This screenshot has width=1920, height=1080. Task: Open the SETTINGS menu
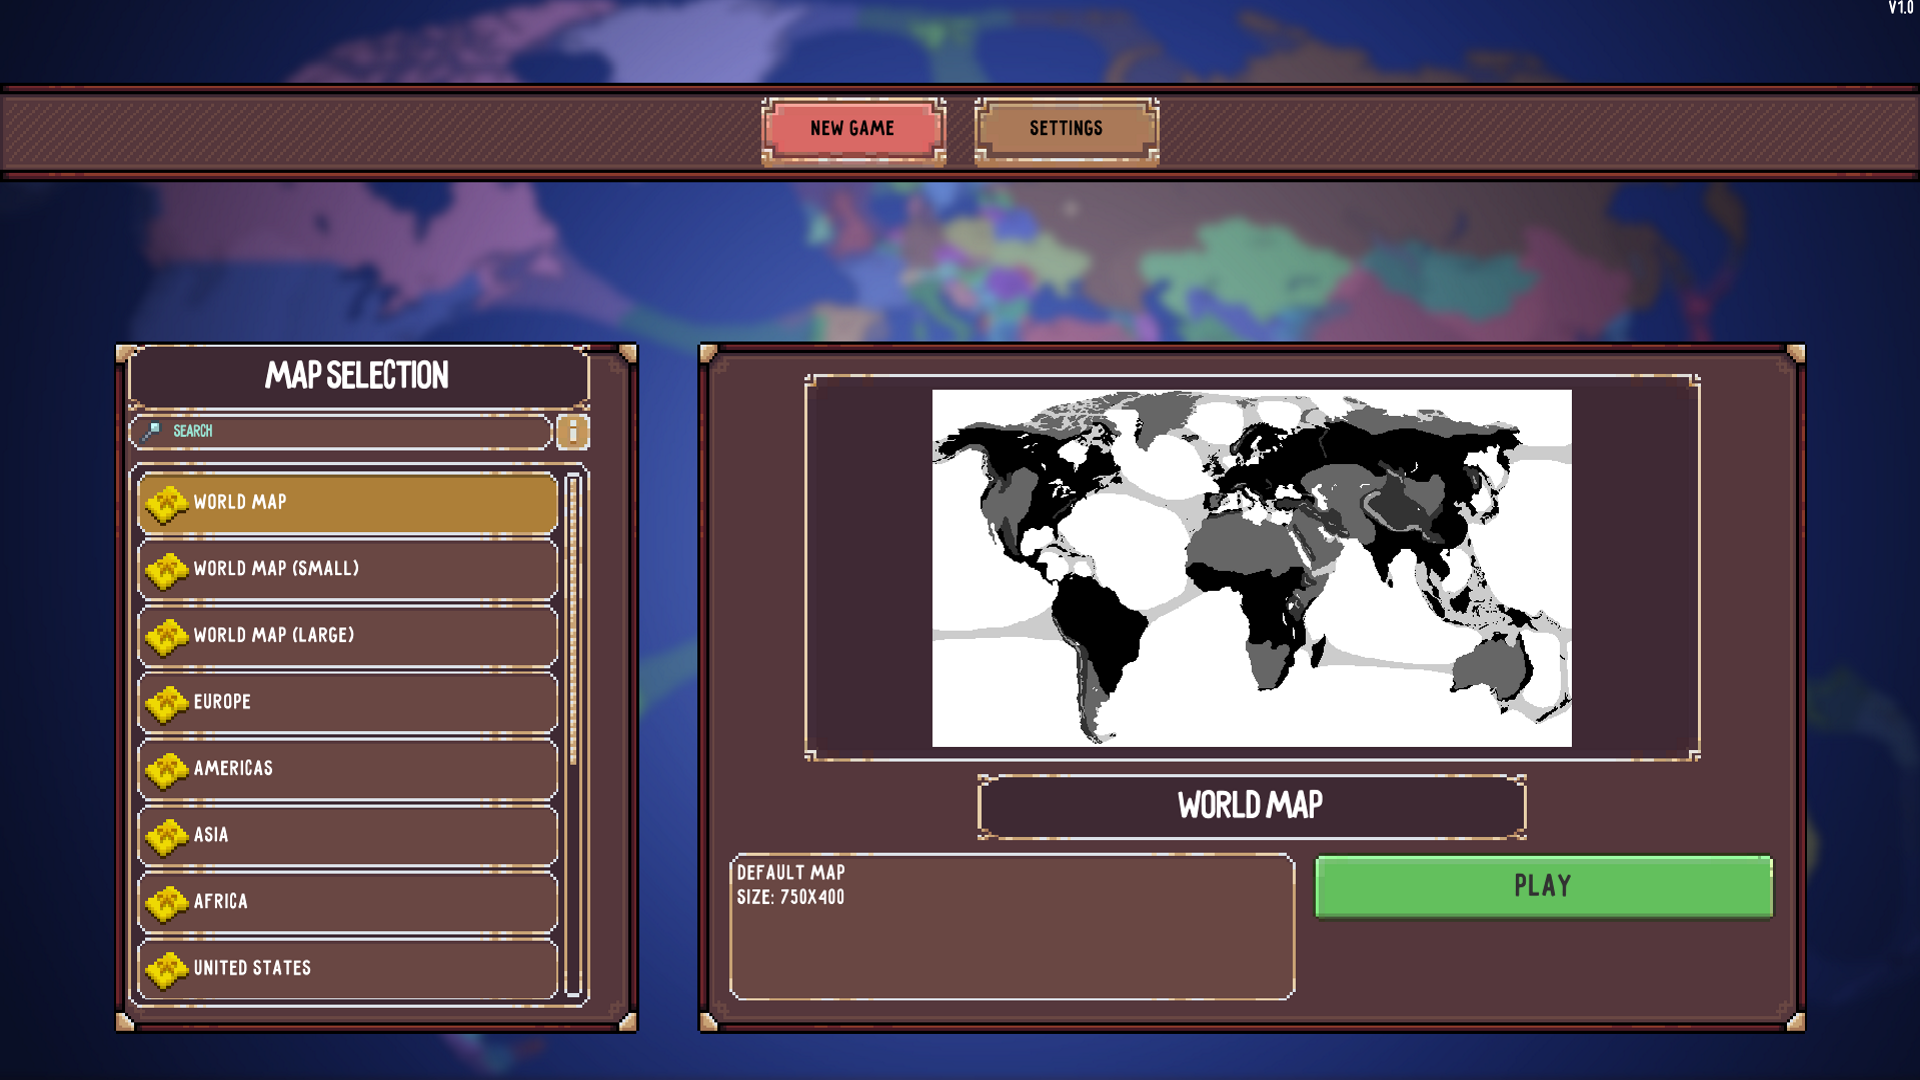[x=1065, y=128]
